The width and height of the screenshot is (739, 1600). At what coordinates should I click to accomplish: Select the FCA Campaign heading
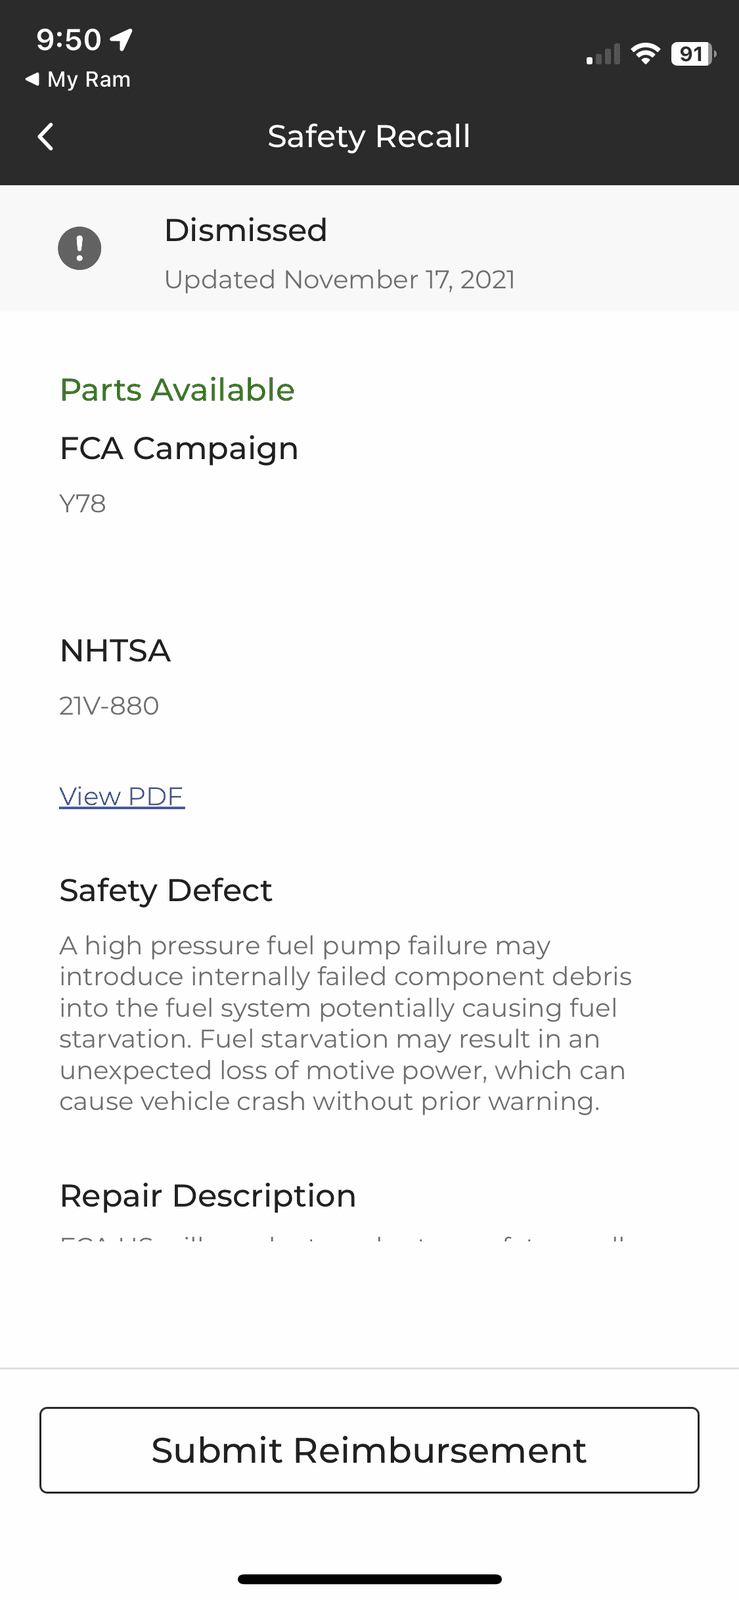tap(179, 449)
